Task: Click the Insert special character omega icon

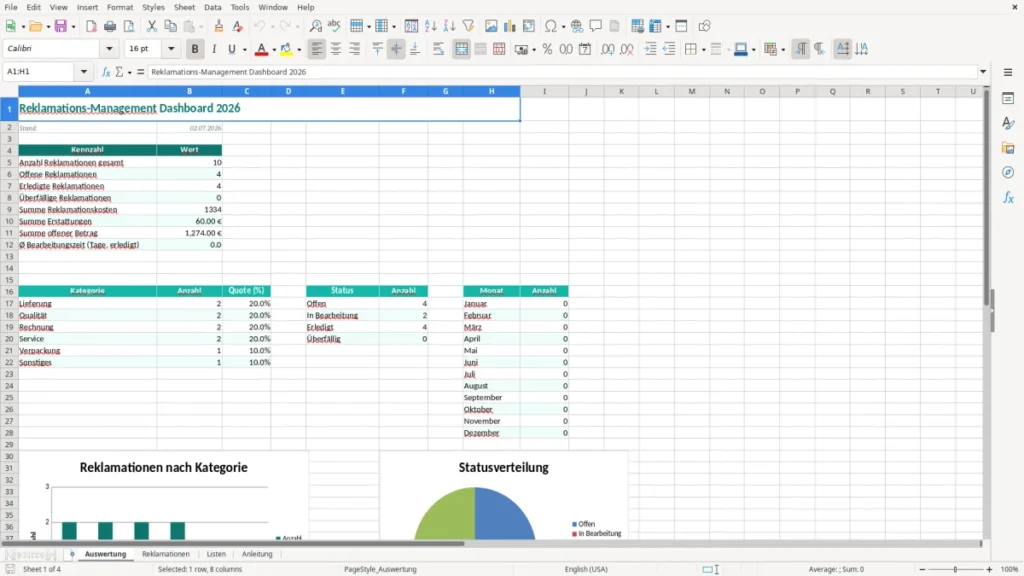Action: click(551, 26)
